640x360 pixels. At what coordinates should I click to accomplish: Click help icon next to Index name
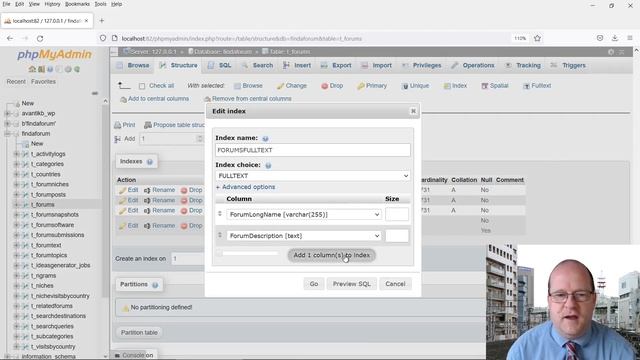265,139
